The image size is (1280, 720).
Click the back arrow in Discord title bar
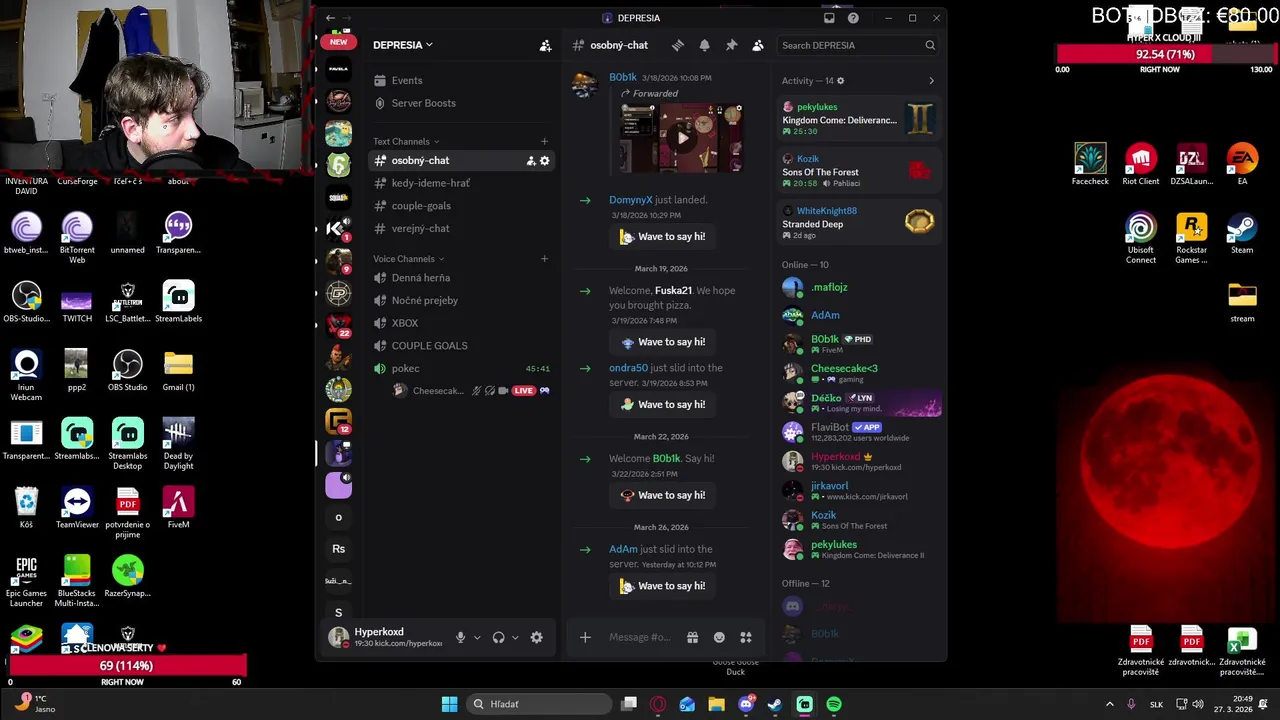click(331, 18)
